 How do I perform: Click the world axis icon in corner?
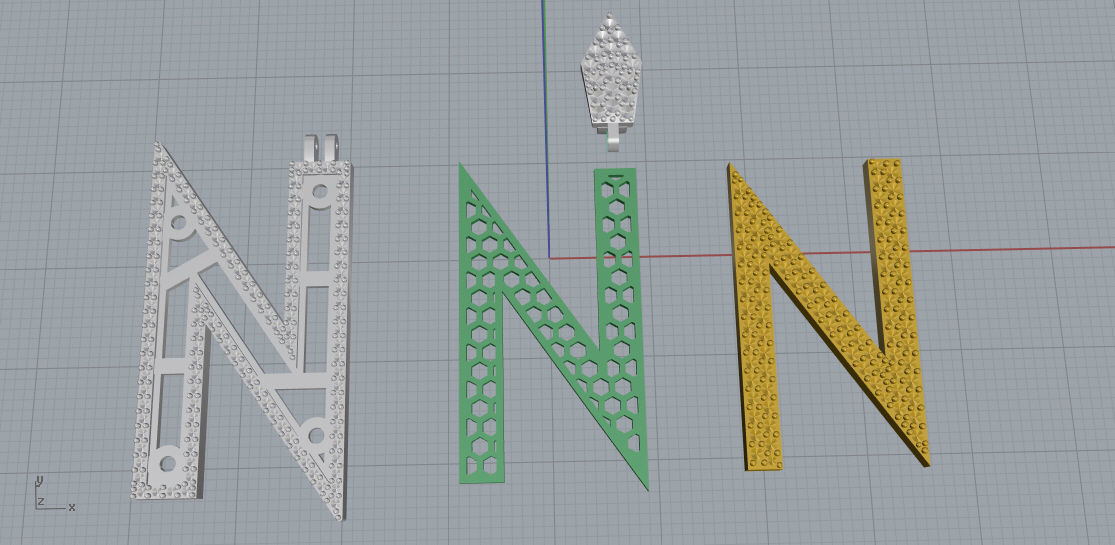[55, 493]
